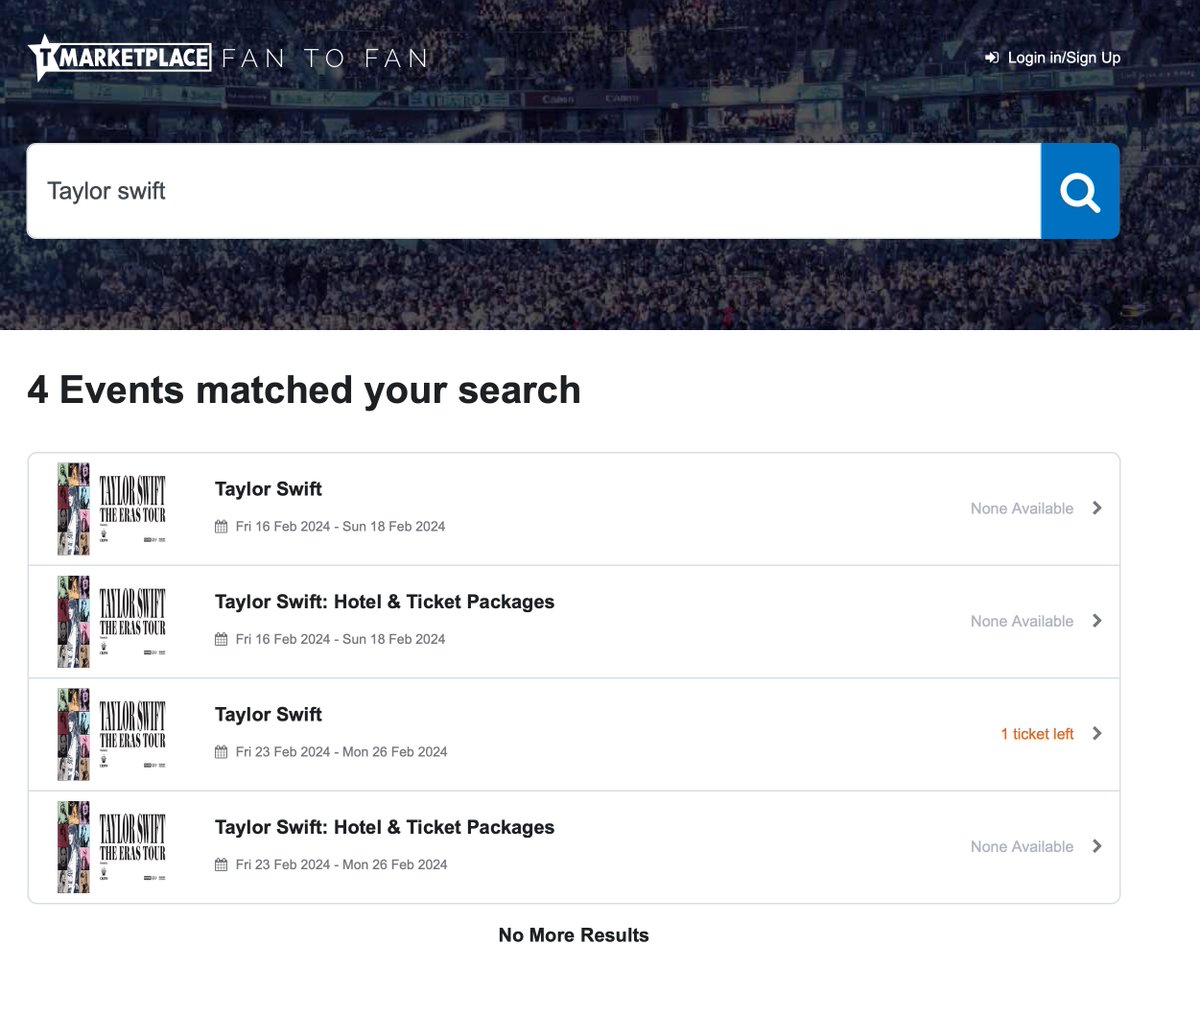Open Hotel & Ticket Packages 23 Feb title
The width and height of the screenshot is (1200, 1017).
coord(384,828)
